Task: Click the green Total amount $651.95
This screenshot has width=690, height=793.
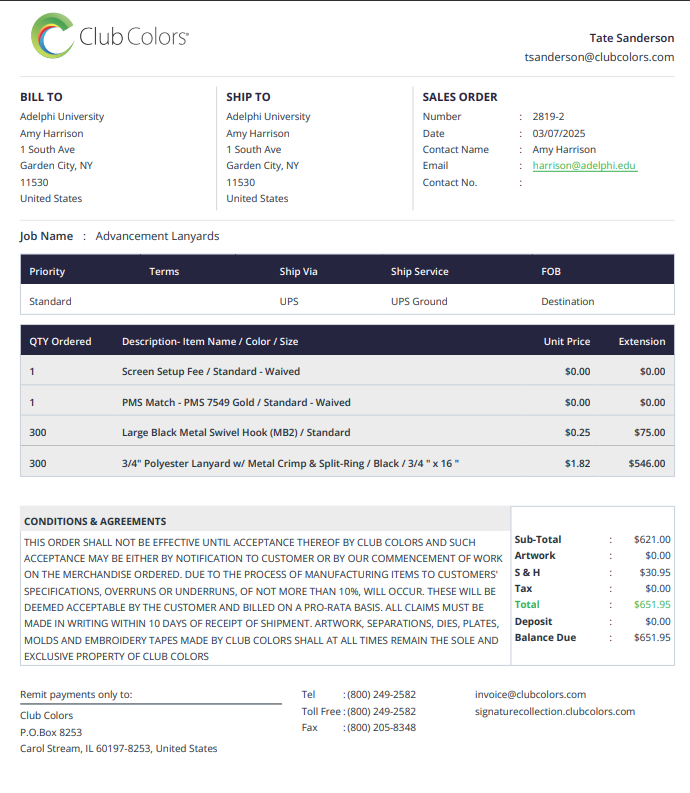Action: coord(652,604)
